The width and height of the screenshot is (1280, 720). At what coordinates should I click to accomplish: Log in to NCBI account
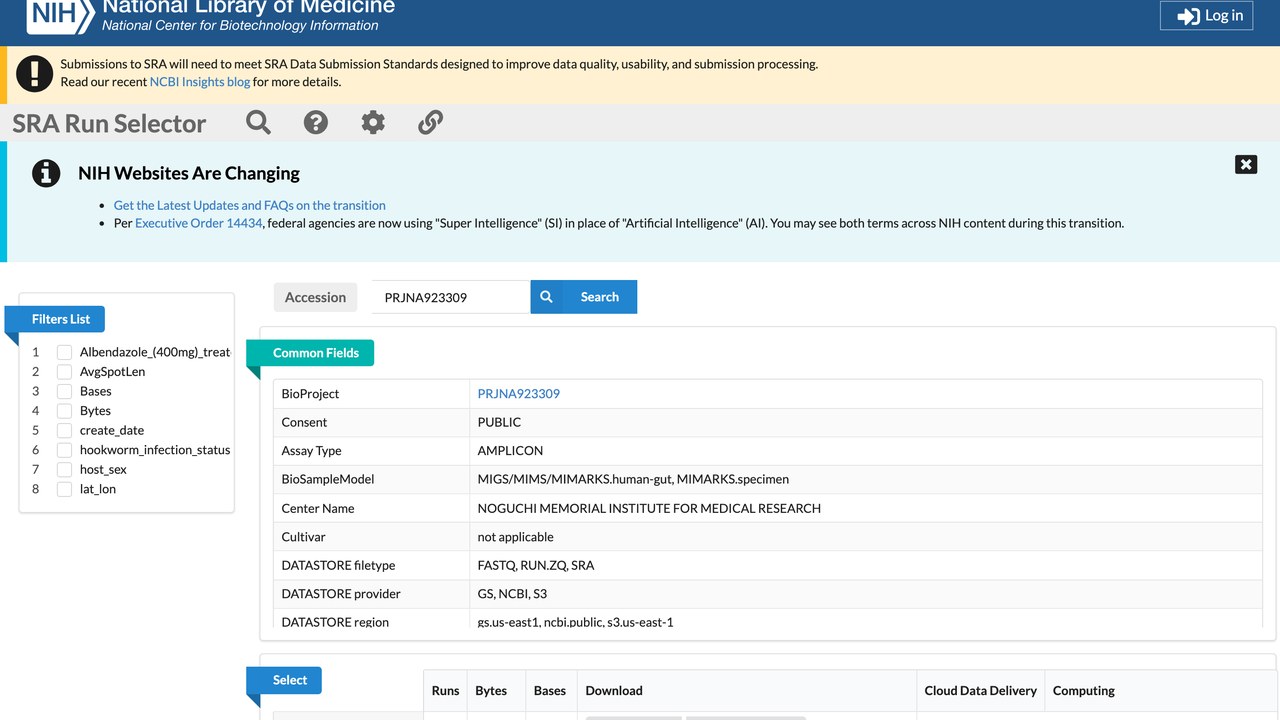(x=1206, y=15)
